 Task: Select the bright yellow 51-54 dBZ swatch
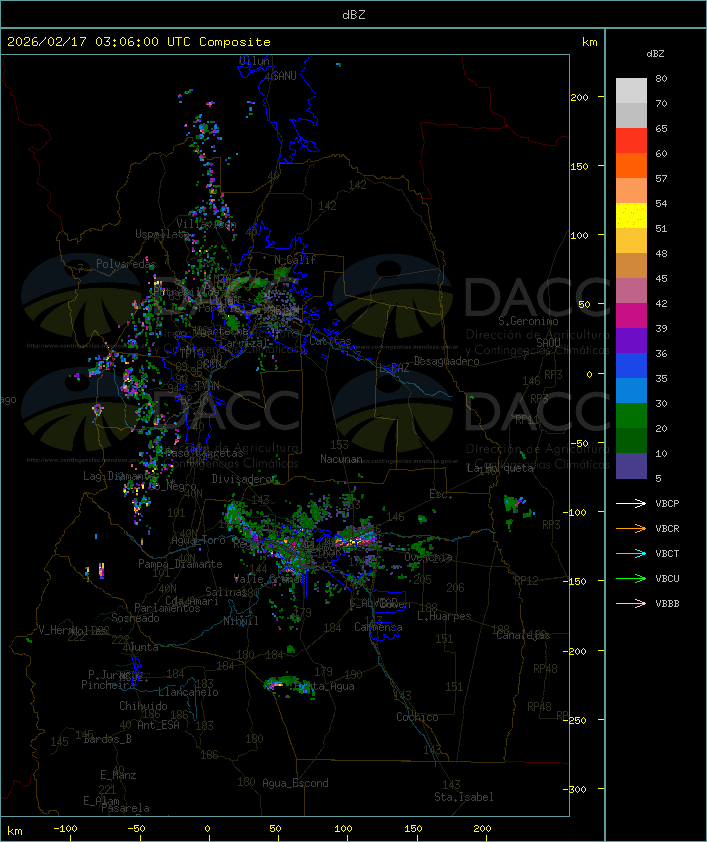click(x=631, y=216)
